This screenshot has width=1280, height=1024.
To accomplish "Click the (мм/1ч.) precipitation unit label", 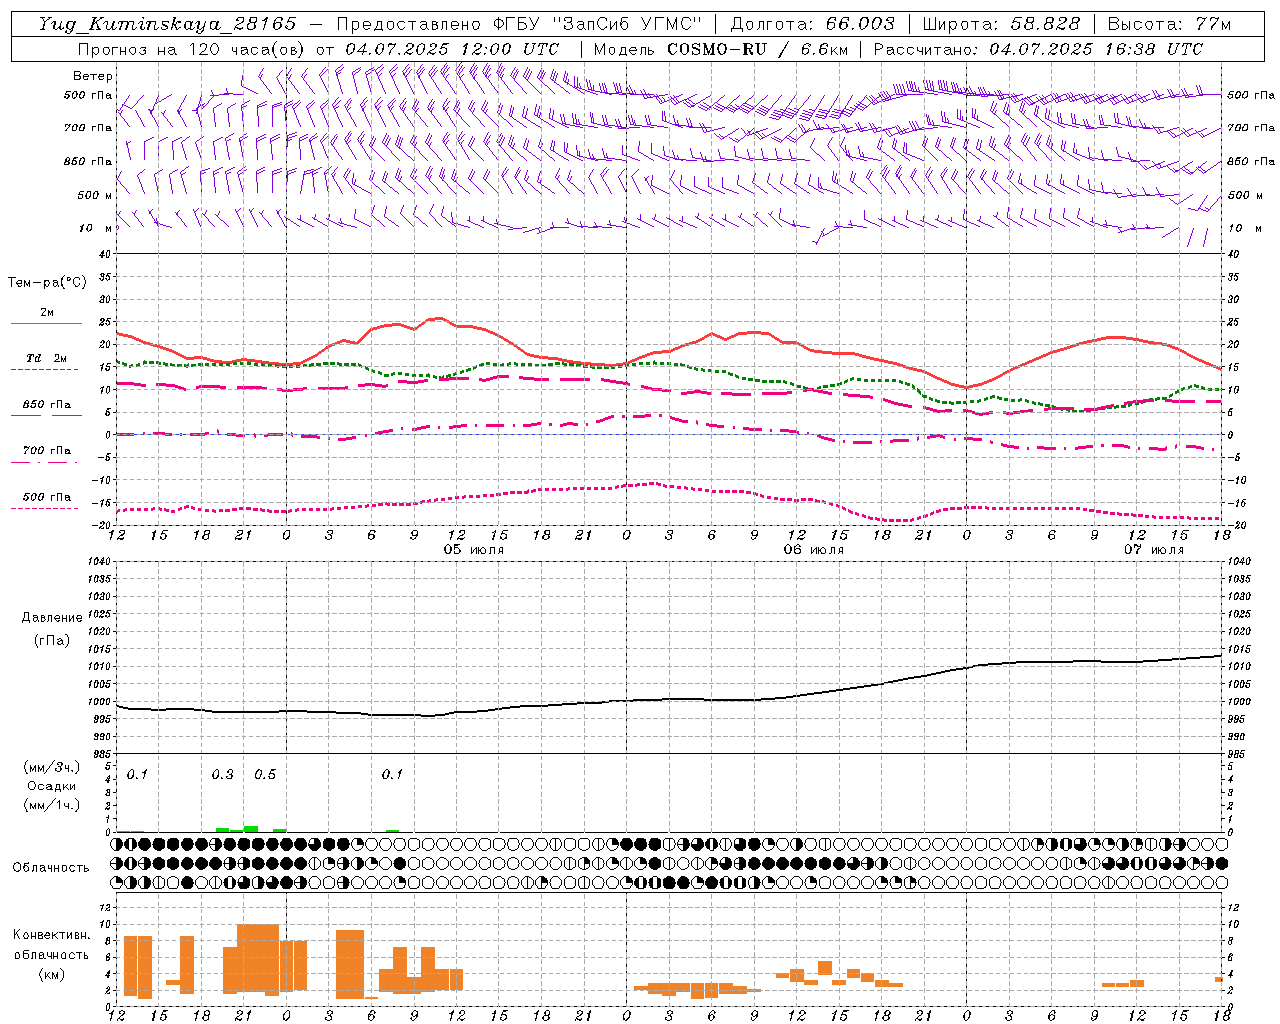I will (52, 805).
